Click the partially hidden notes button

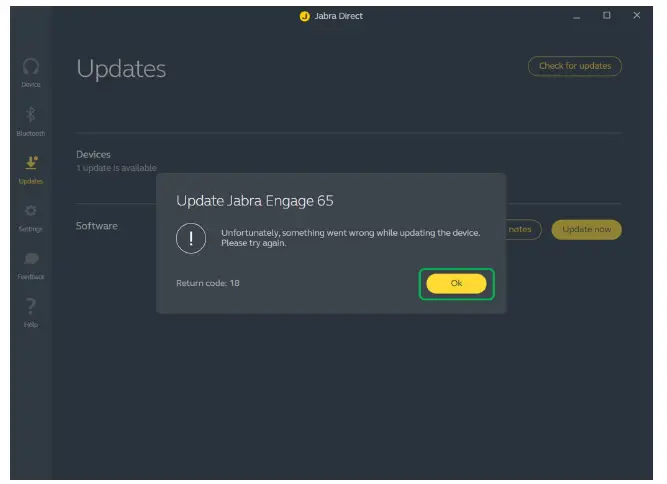tap(523, 229)
